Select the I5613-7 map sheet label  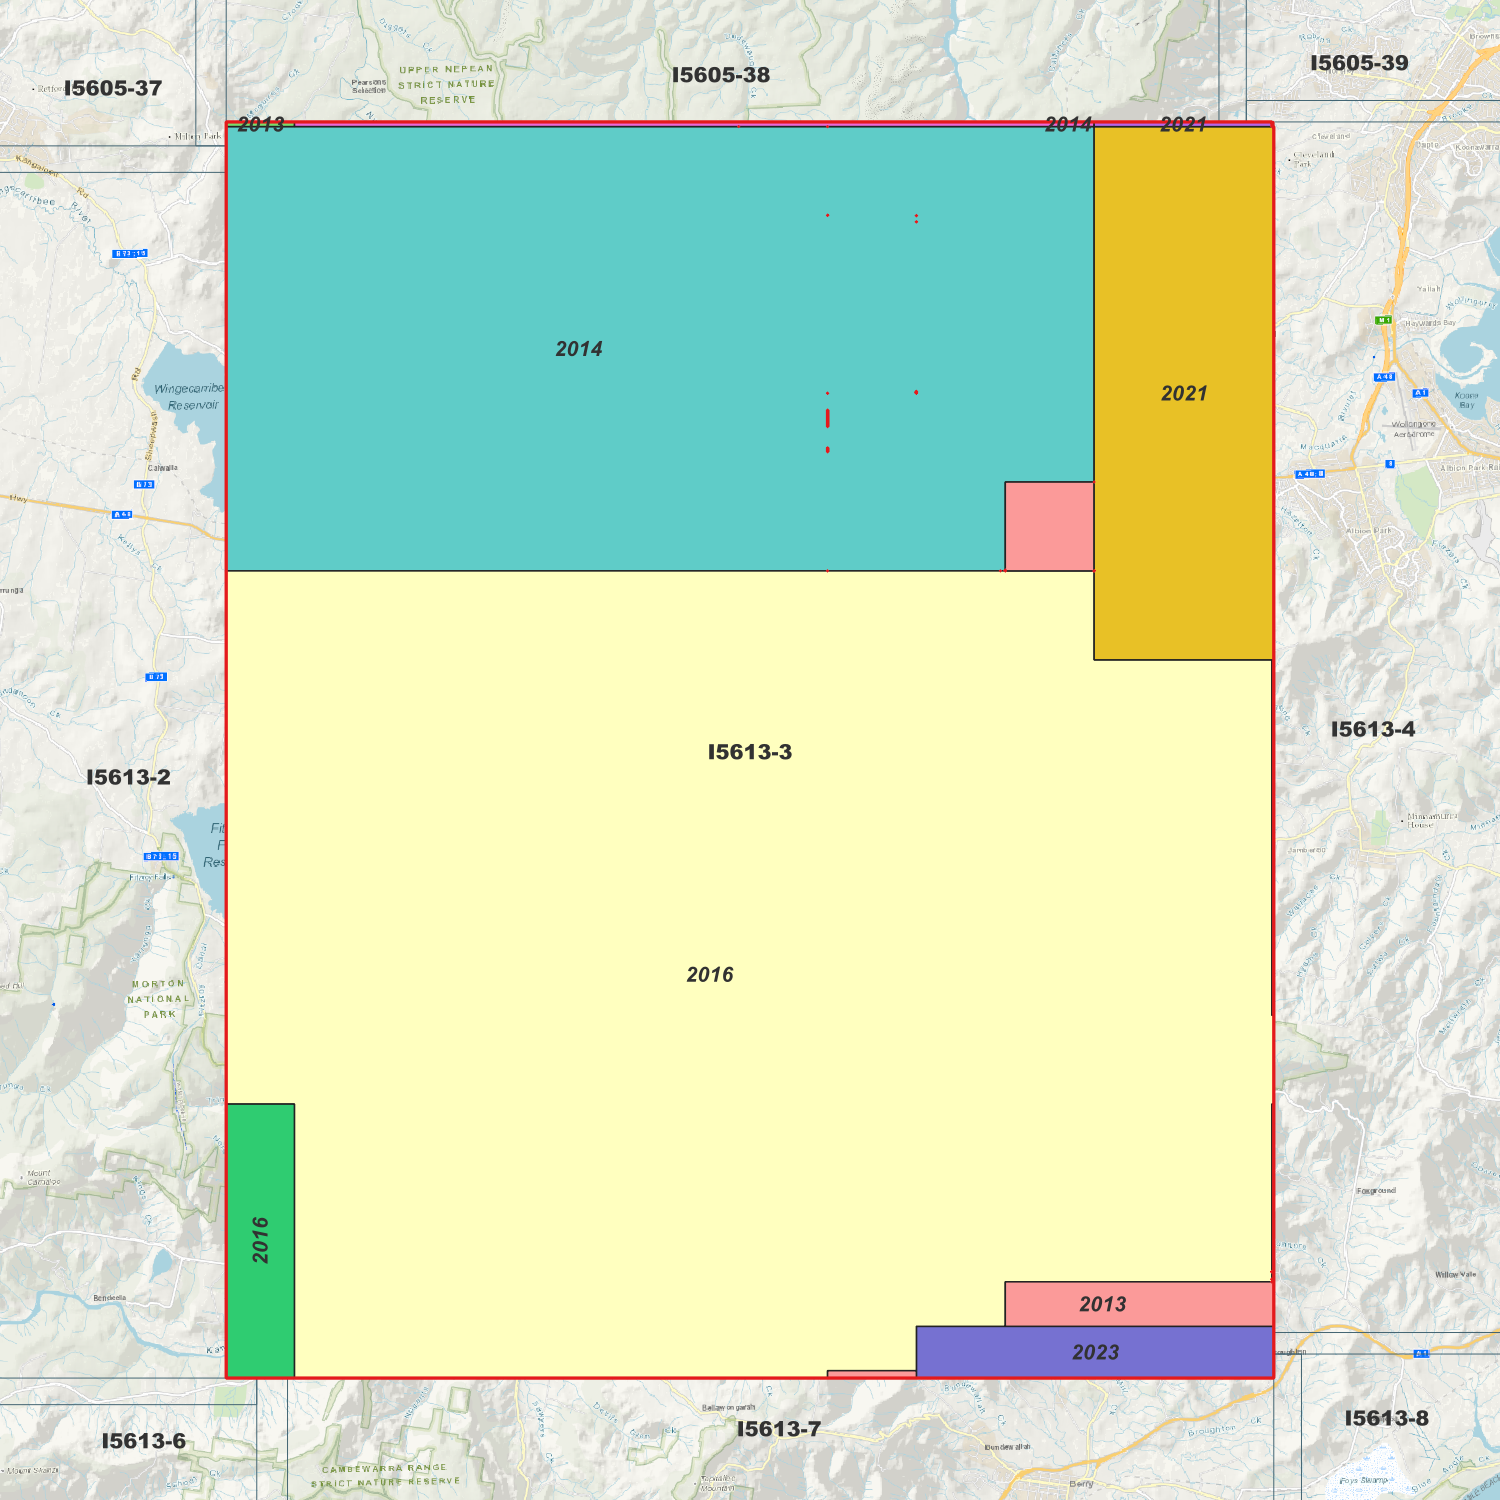[x=778, y=1429]
